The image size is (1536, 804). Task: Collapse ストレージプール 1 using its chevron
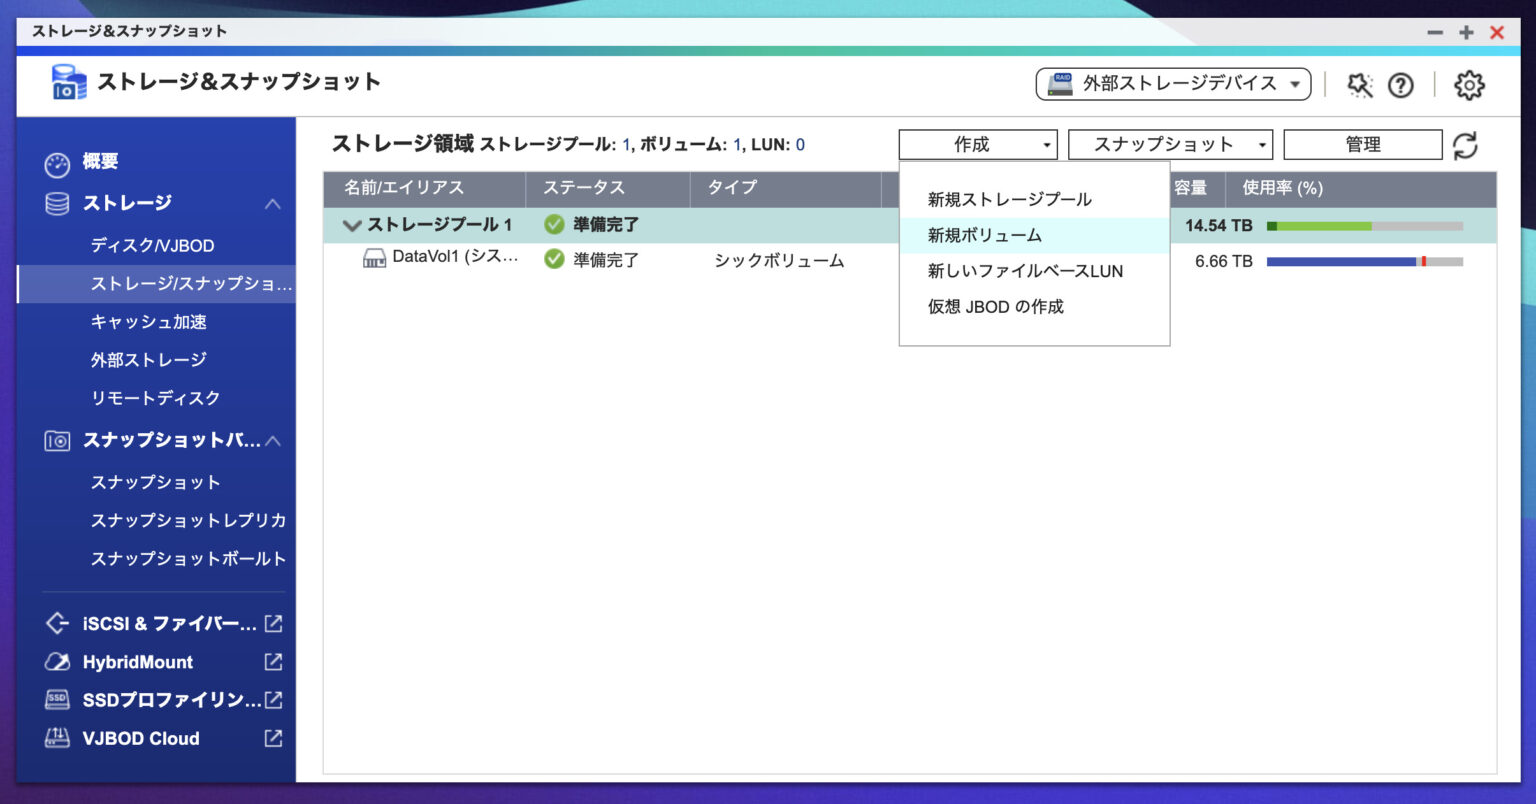tap(352, 225)
